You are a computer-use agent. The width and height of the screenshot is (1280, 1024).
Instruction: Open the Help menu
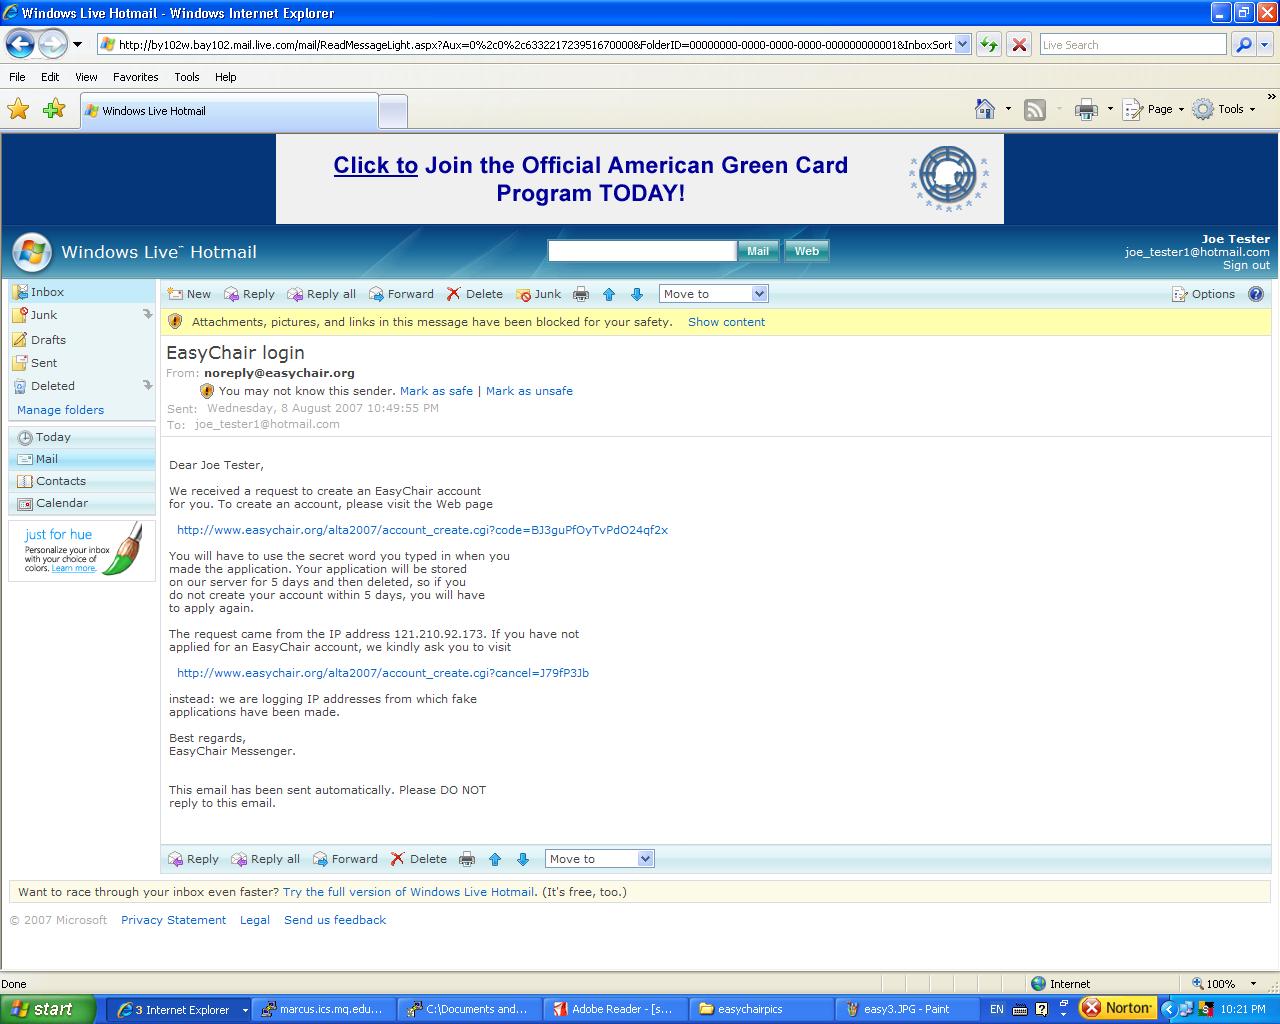coord(226,77)
